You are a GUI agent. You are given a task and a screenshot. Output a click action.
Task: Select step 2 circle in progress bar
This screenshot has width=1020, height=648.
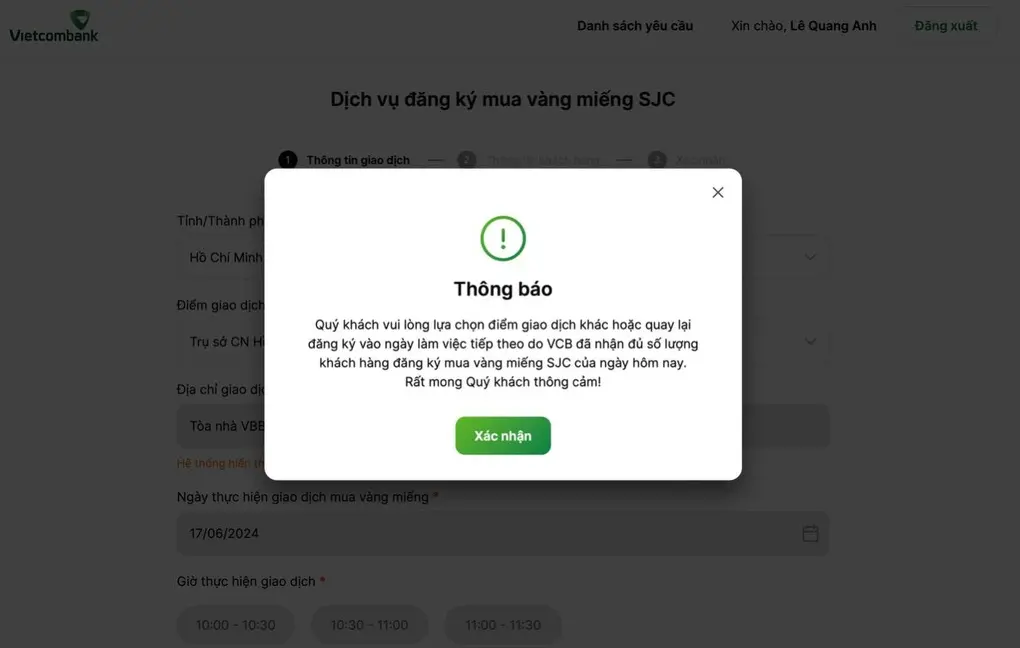466,160
